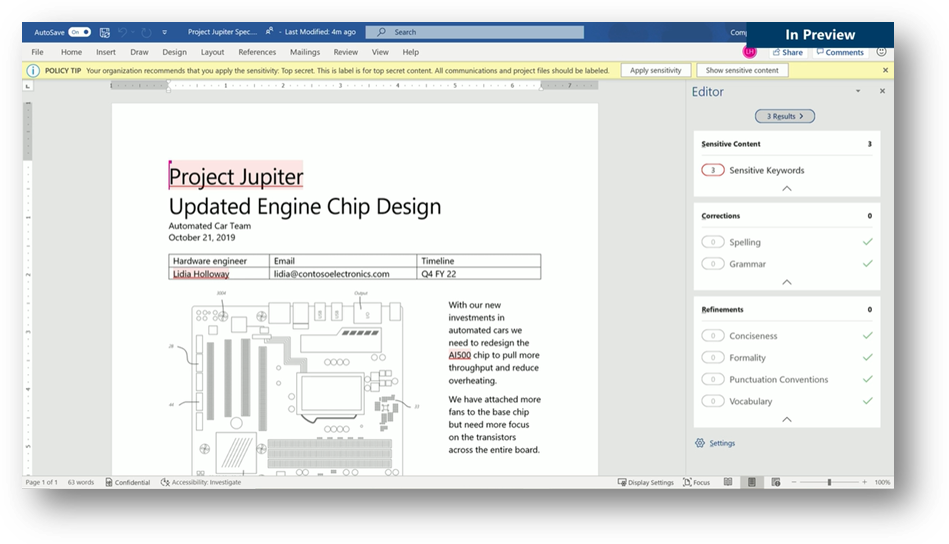The width and height of the screenshot is (949, 544).
Task: Select the Grammar correction row
Action: 787,264
